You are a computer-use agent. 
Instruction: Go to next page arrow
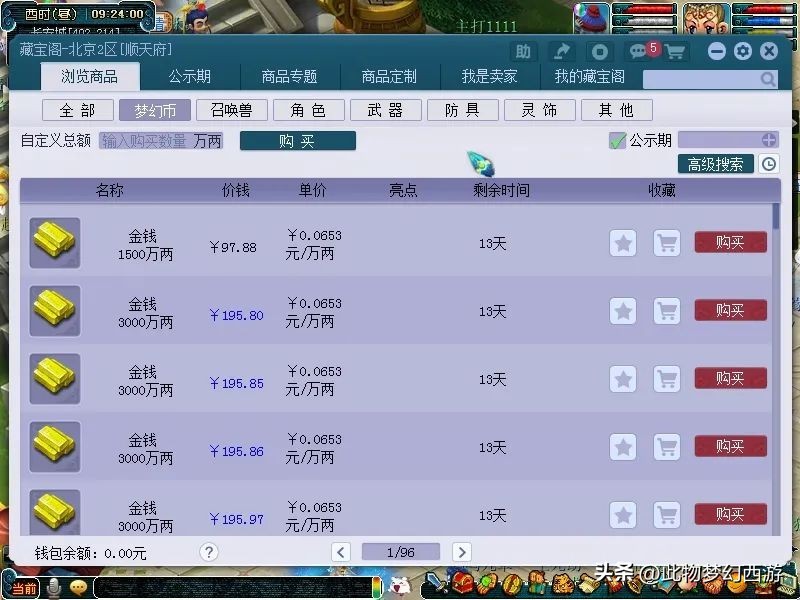point(461,552)
